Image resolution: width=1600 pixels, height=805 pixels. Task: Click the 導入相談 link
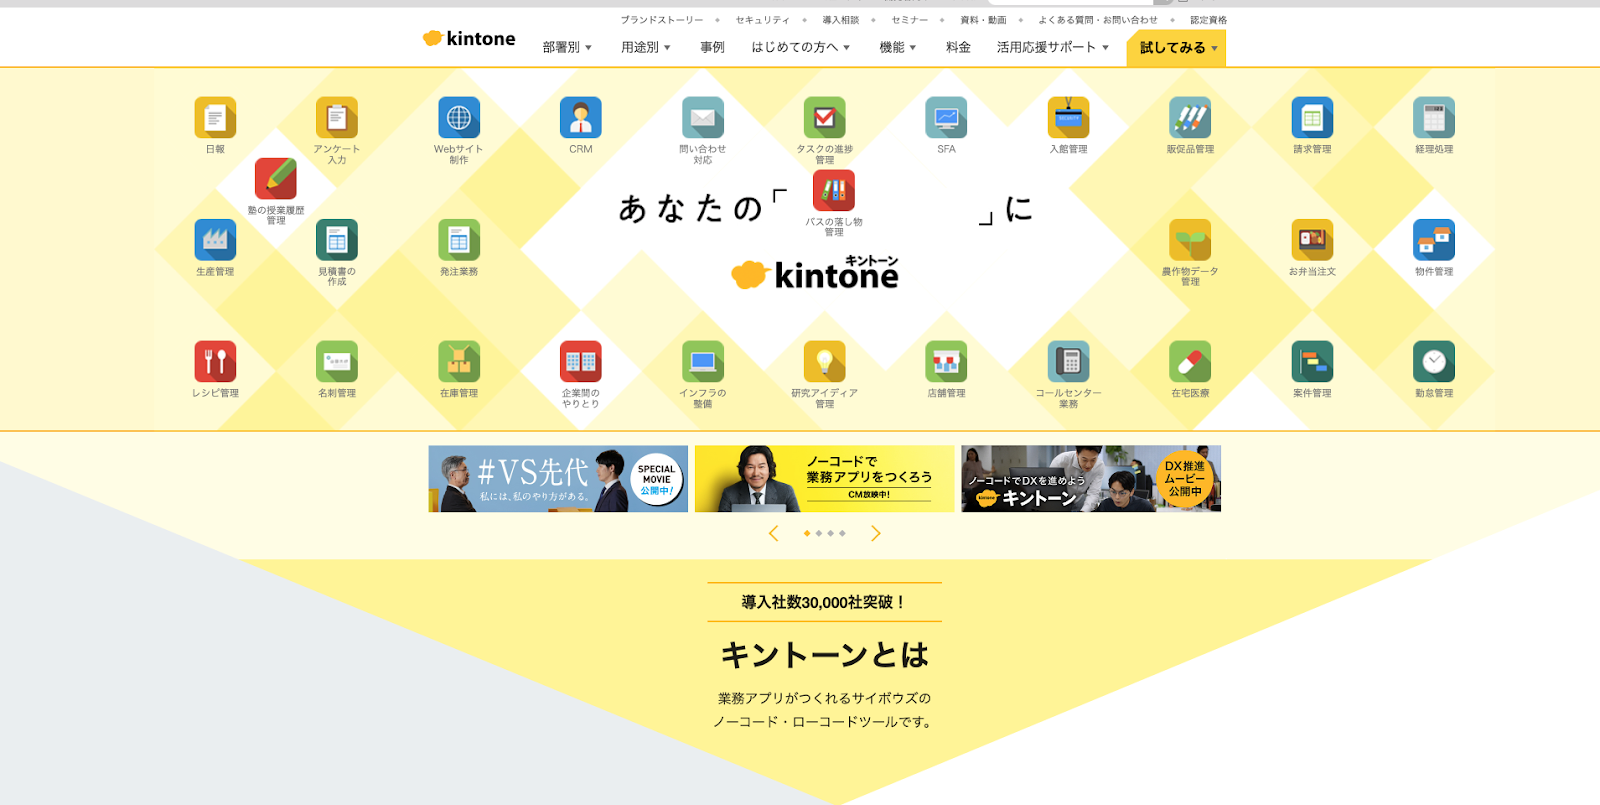(x=841, y=20)
